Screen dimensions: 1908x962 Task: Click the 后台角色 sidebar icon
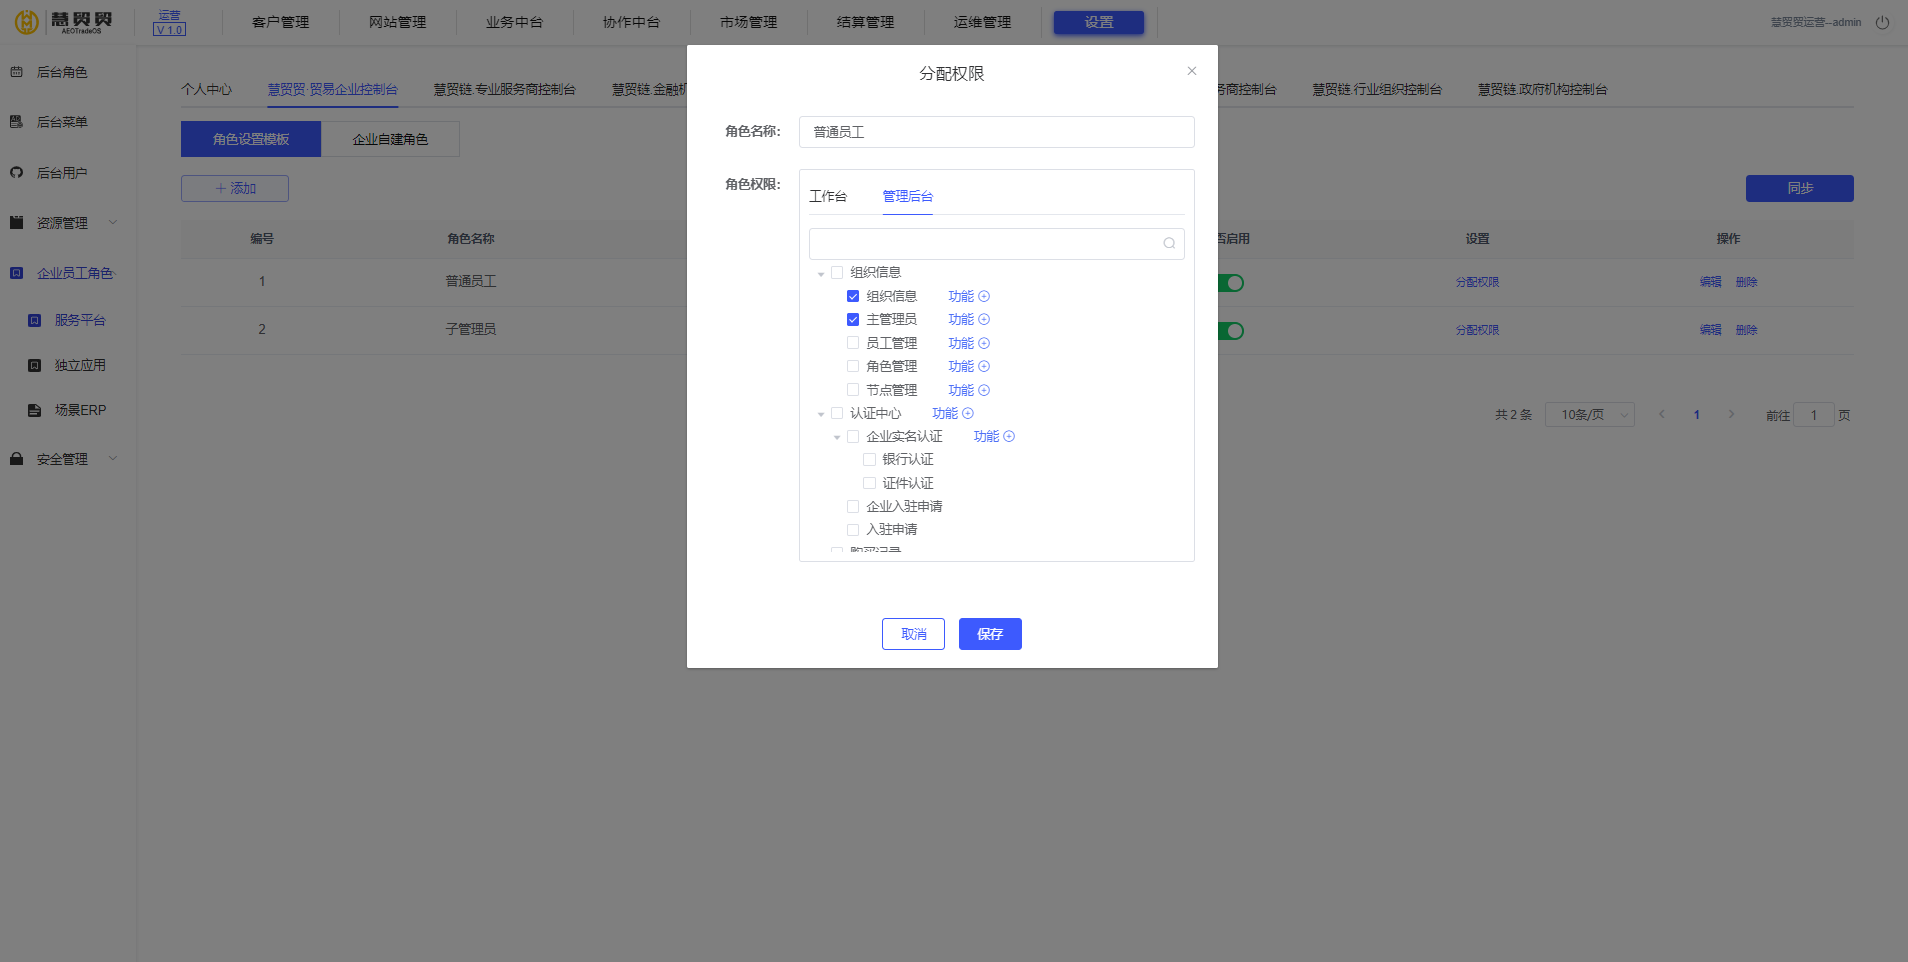pos(16,72)
